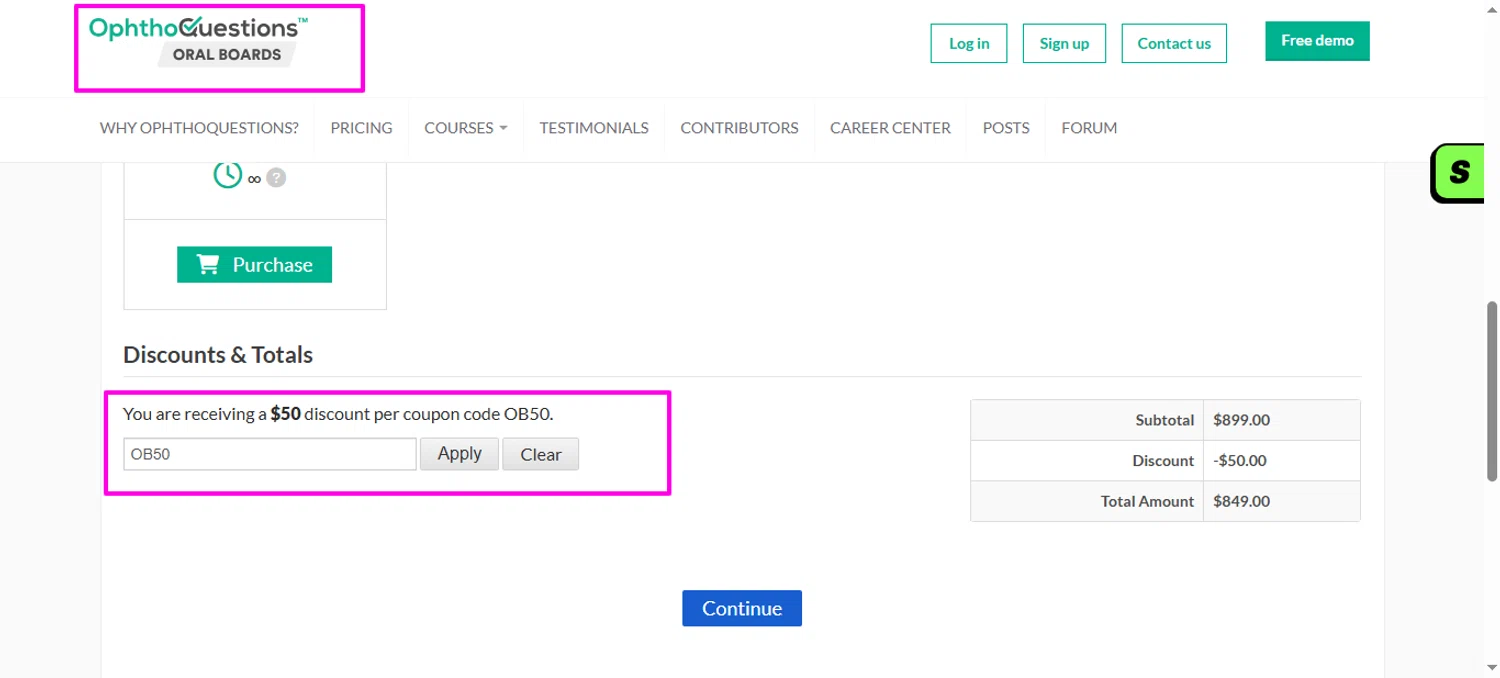Viewport: 1500px width, 678px height.
Task: Click the blue Continue button
Action: [x=742, y=608]
